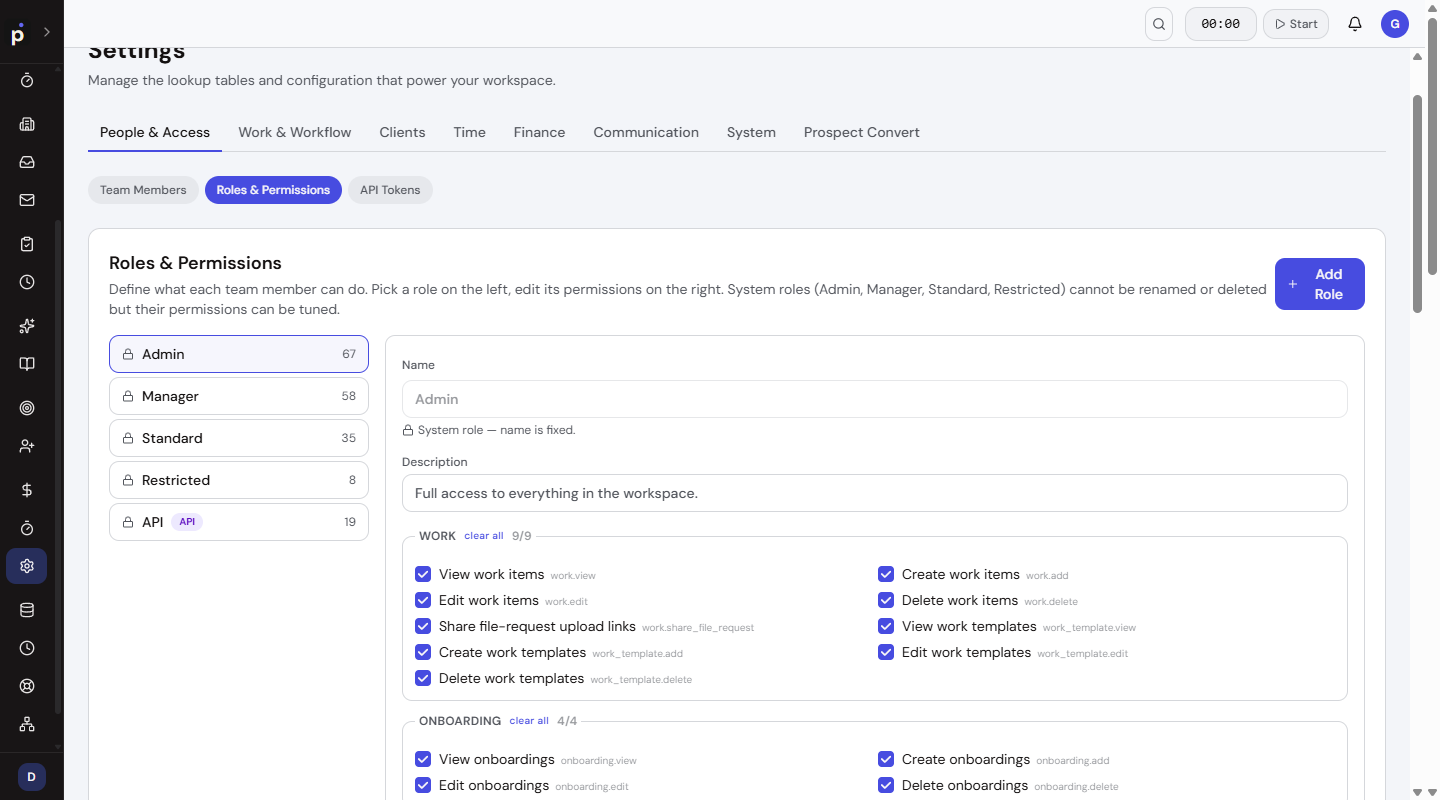This screenshot has width=1440, height=800.
Task: Select the API role row
Action: coord(239,522)
